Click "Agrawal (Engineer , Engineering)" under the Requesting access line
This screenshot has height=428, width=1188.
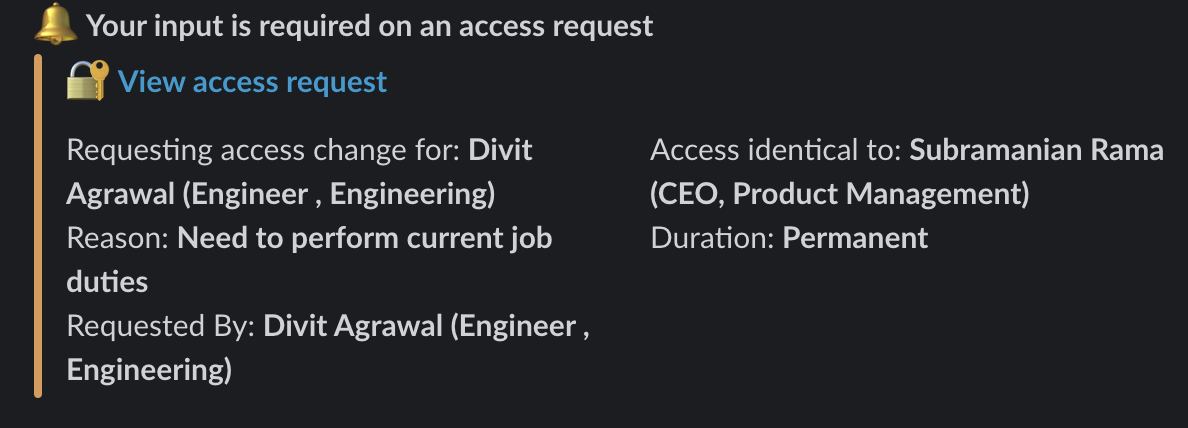280,194
